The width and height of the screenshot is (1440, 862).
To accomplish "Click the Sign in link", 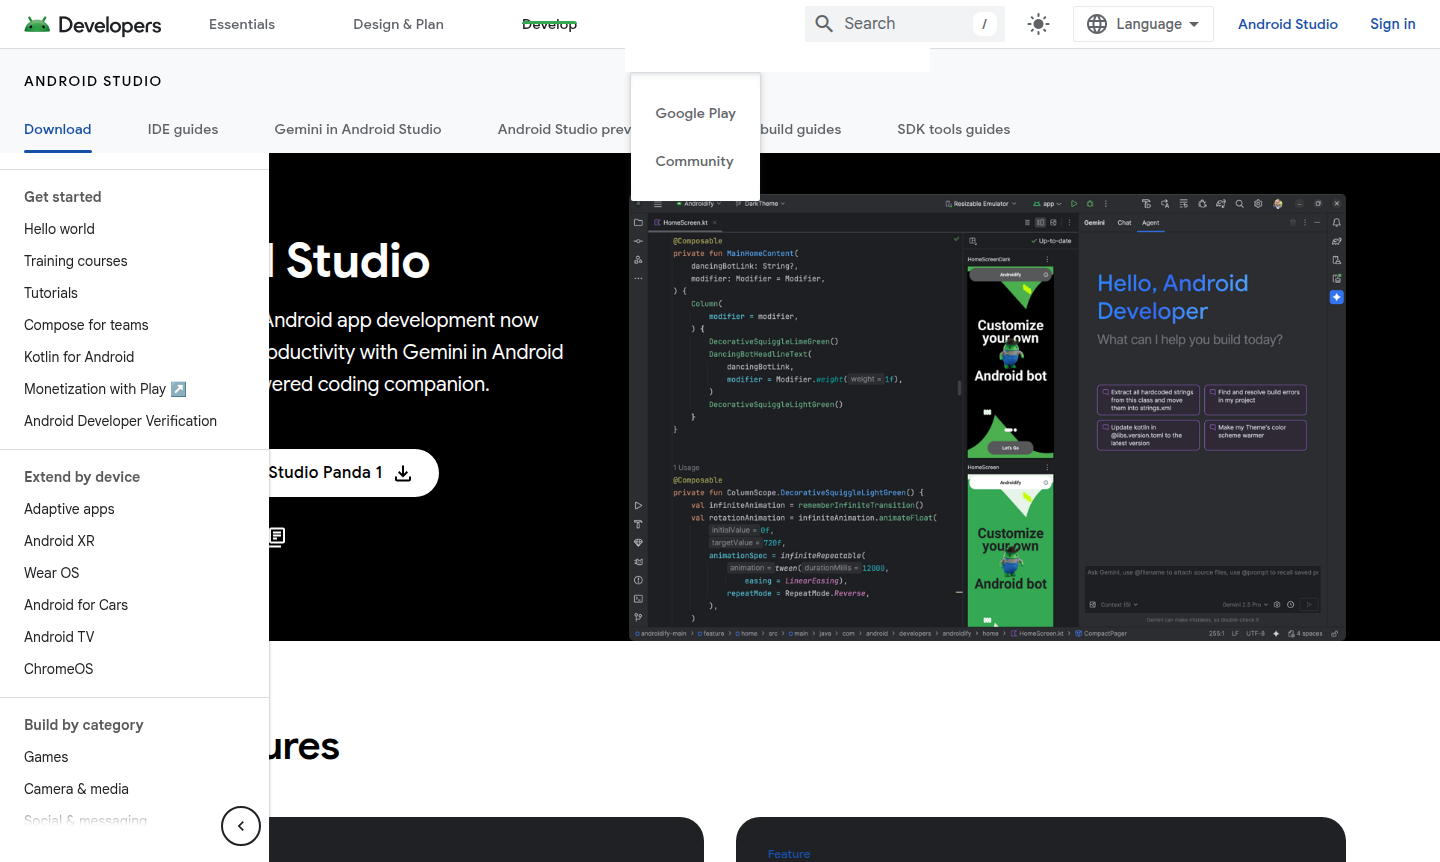I will [x=1392, y=24].
